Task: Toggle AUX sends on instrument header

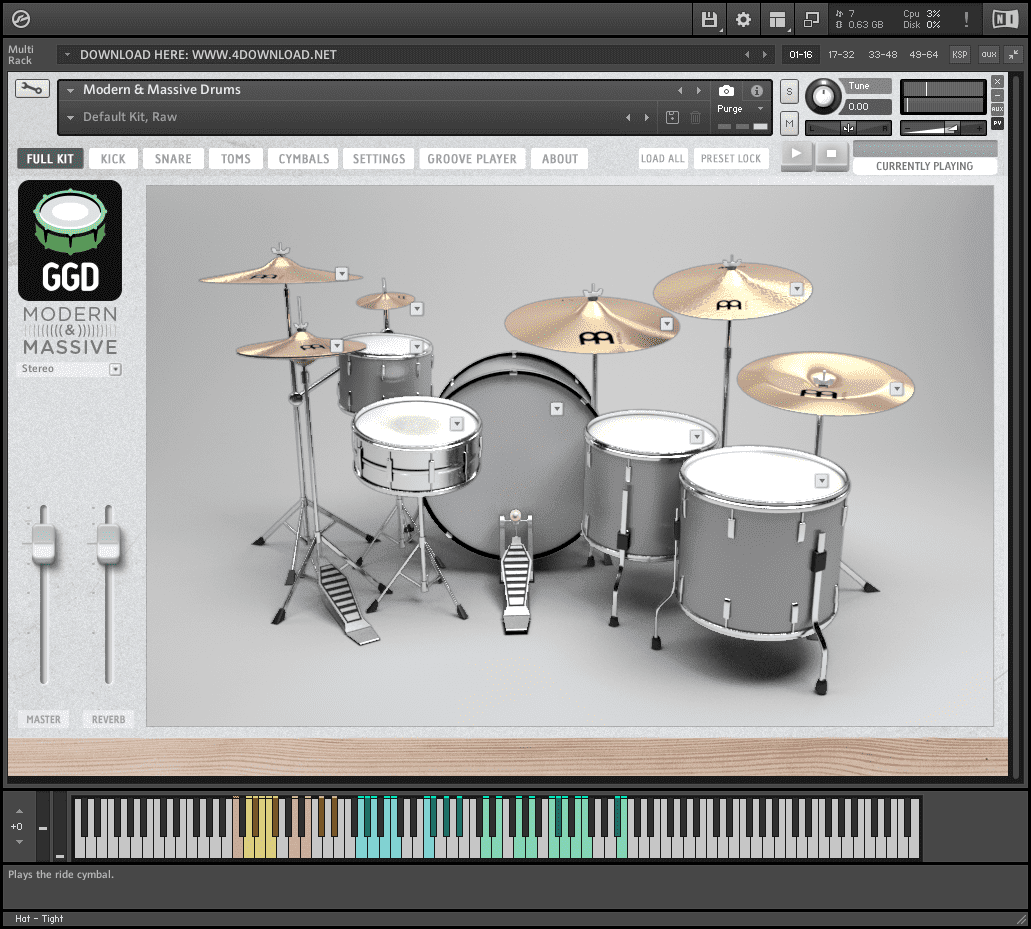Action: point(997,109)
